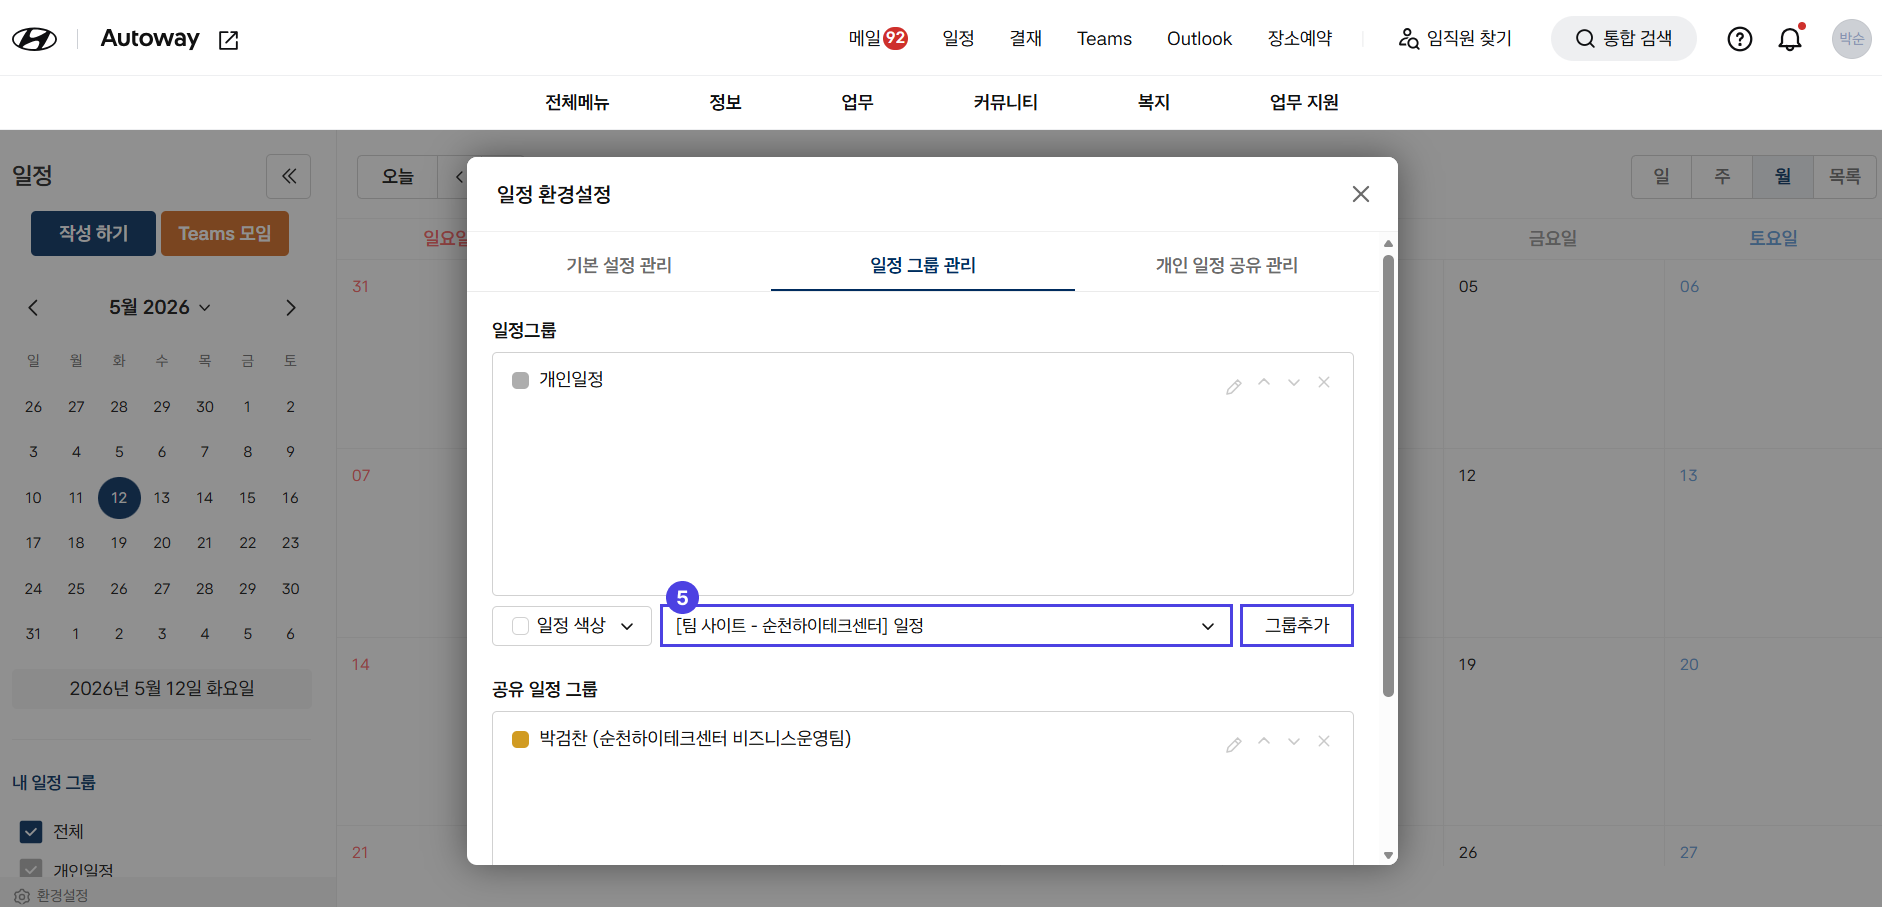Click the Teams 모임 button
This screenshot has width=1882, height=907.
225,233
